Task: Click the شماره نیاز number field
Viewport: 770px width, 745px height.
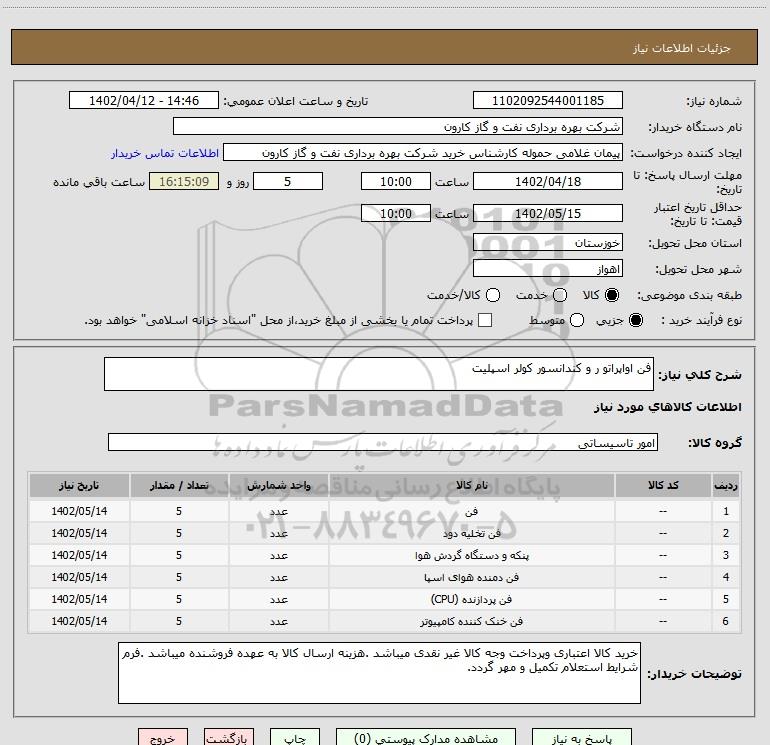Action: point(548,100)
